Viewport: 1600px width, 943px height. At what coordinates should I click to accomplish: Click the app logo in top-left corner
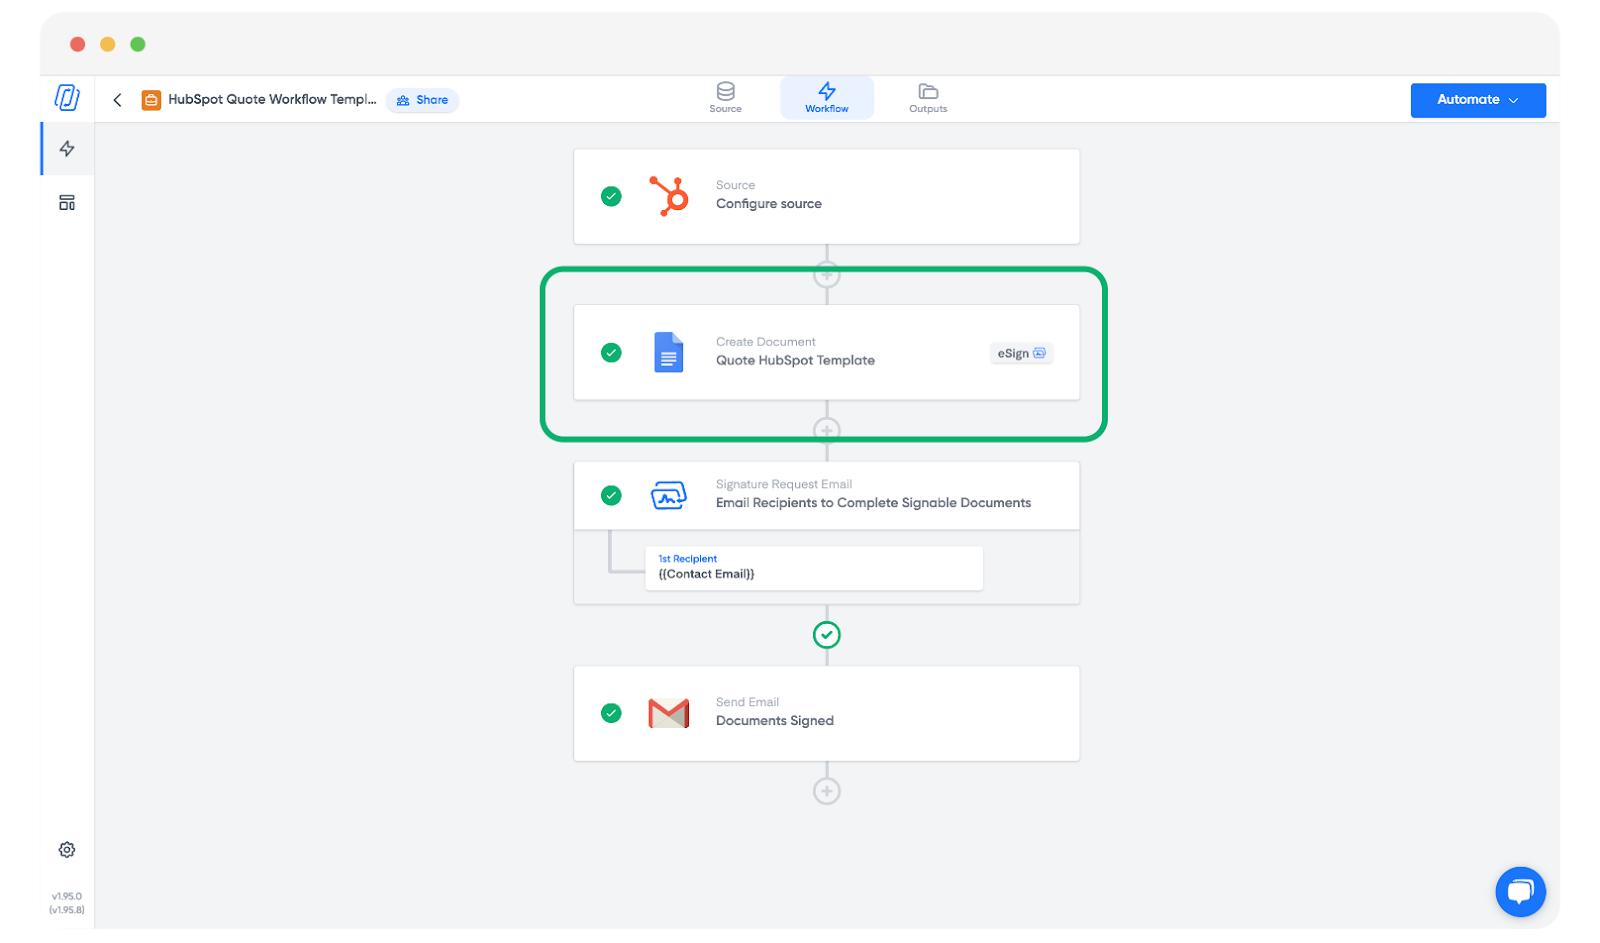(67, 98)
